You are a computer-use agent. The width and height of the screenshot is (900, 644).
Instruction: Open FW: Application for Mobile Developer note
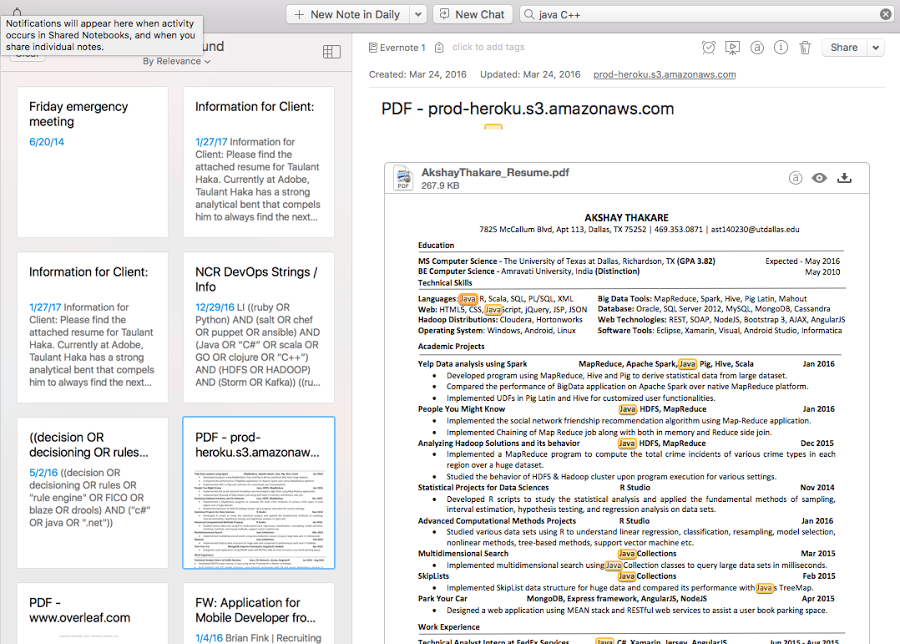[x=259, y=613]
